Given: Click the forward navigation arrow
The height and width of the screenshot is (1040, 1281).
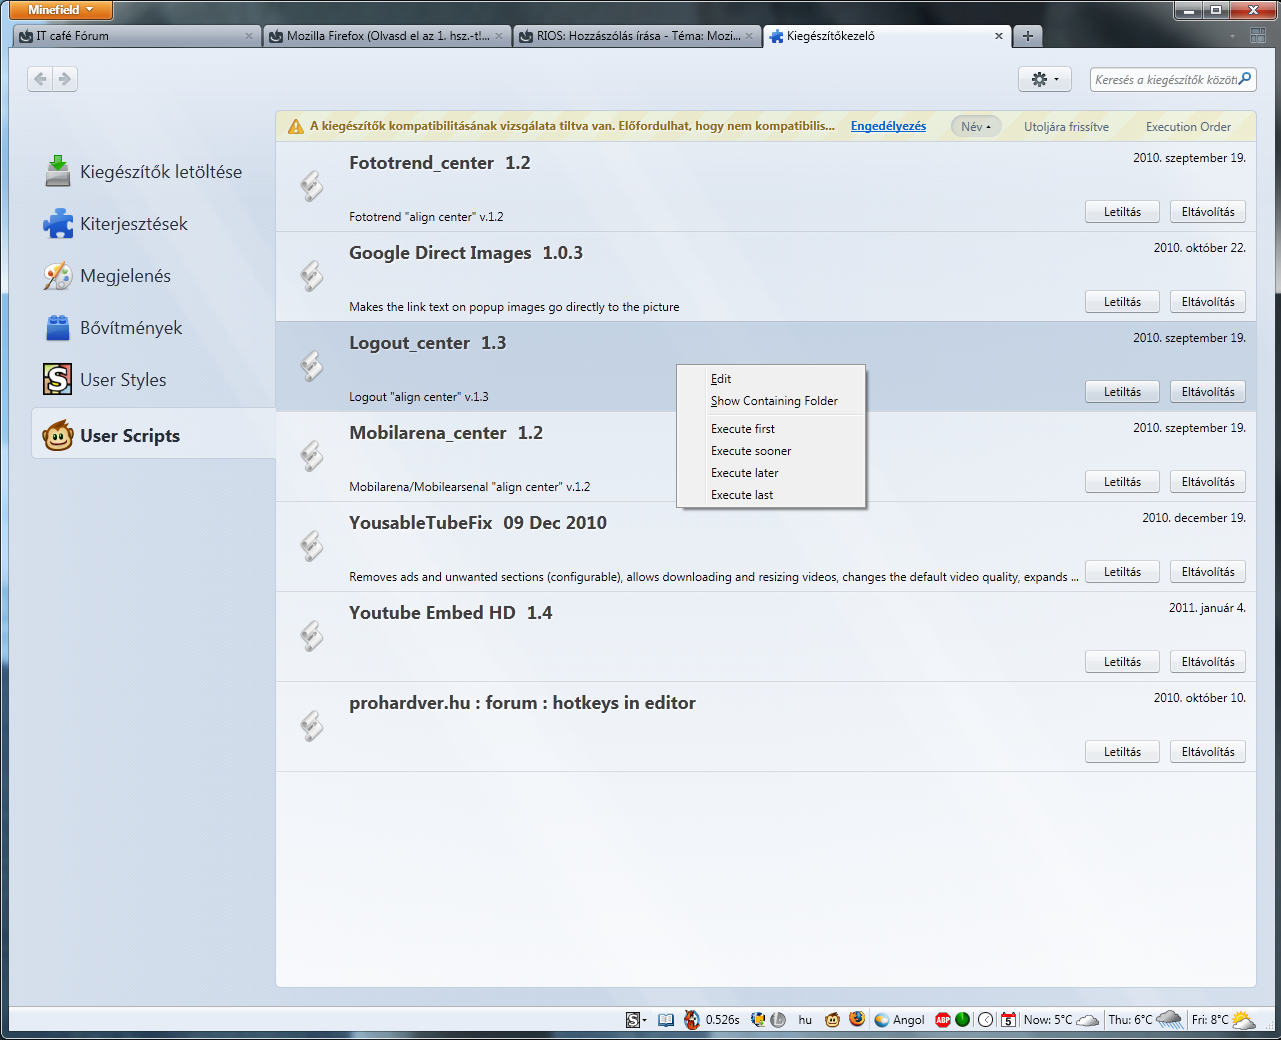Looking at the screenshot, I should pos(65,79).
